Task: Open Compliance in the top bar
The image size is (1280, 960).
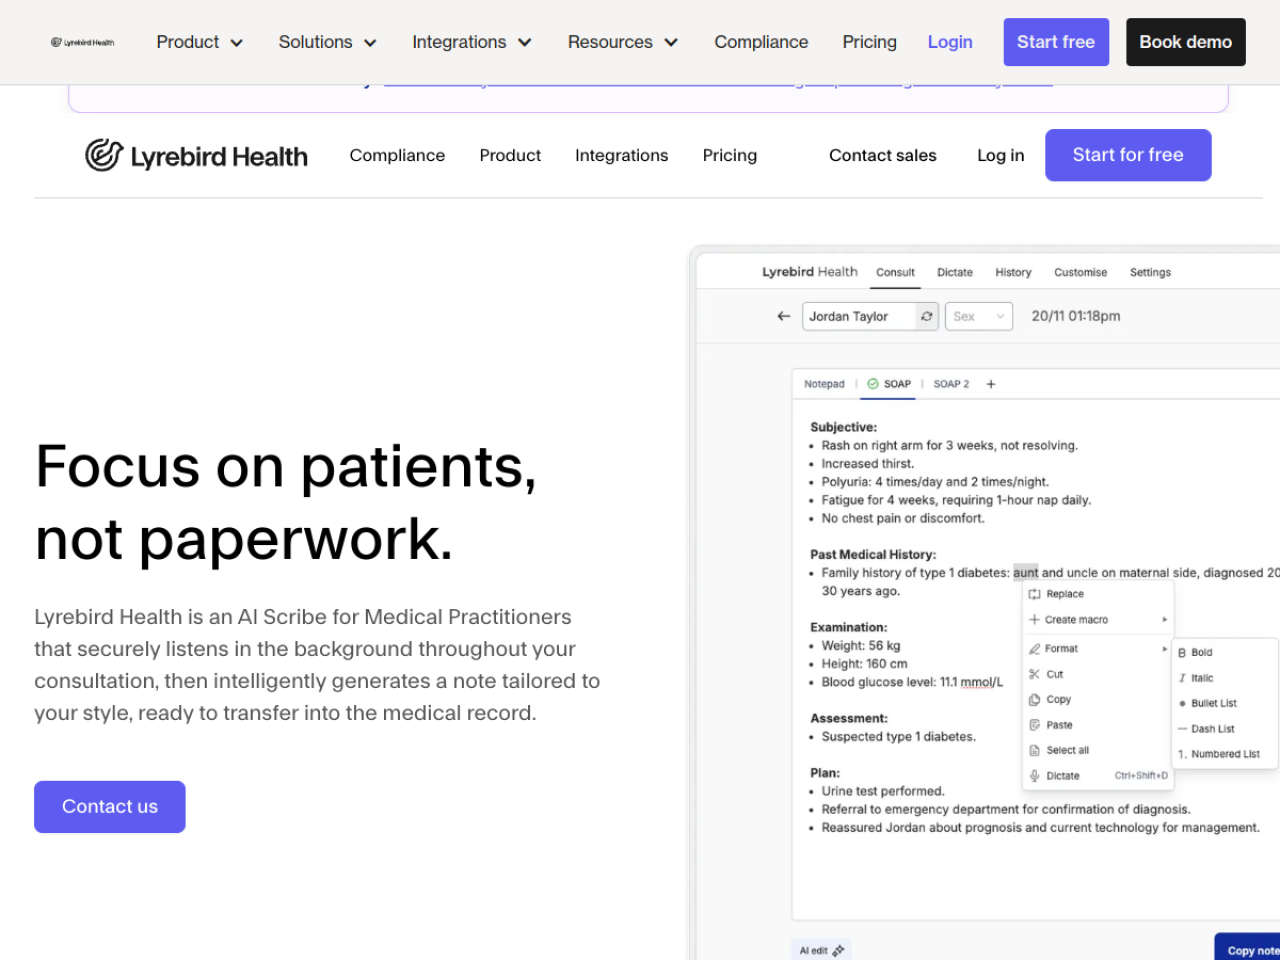Action: (x=761, y=42)
